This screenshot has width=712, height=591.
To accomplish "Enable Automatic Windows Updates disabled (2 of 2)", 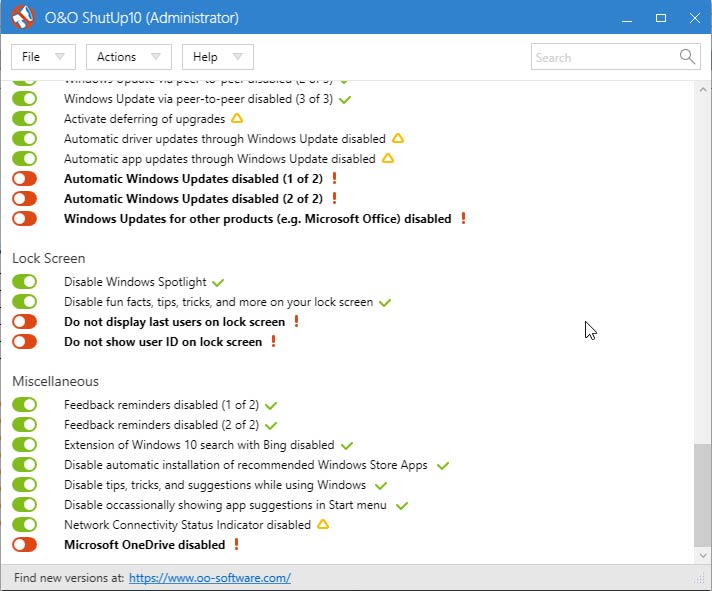I will (x=25, y=198).
